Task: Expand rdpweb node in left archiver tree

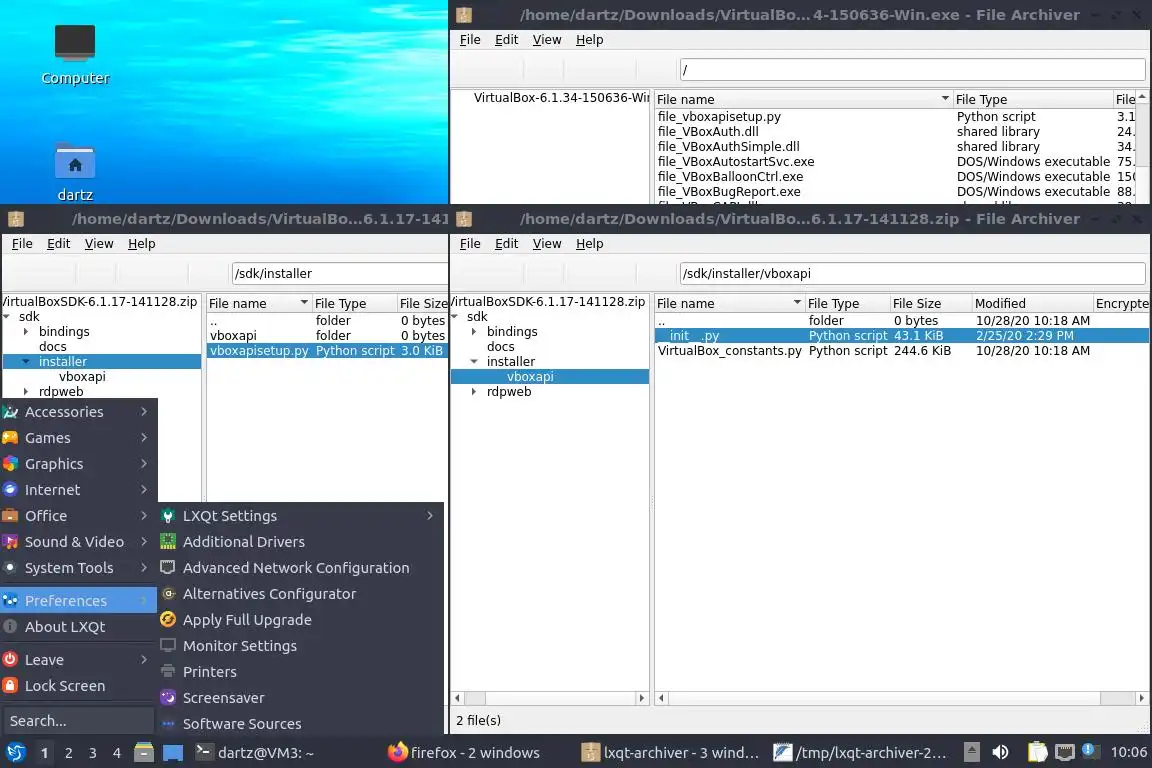Action: click(x=26, y=392)
